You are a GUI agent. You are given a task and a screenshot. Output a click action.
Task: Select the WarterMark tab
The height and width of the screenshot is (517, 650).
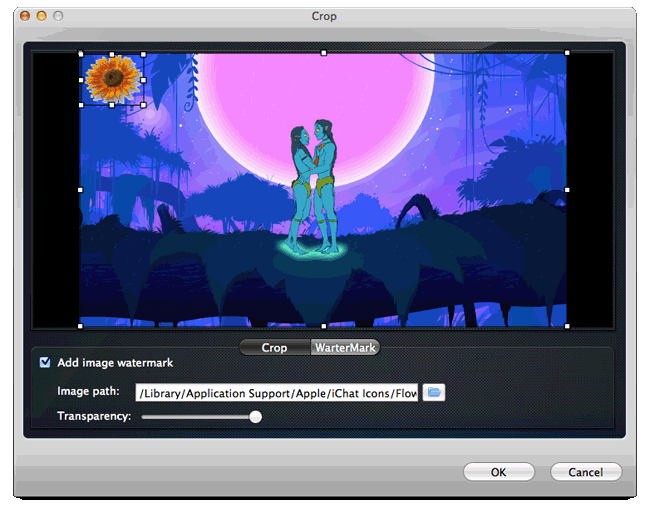click(x=345, y=347)
